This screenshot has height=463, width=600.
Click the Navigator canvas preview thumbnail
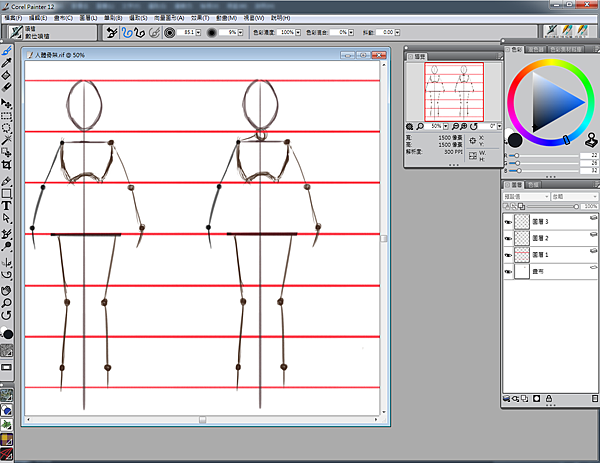click(455, 91)
